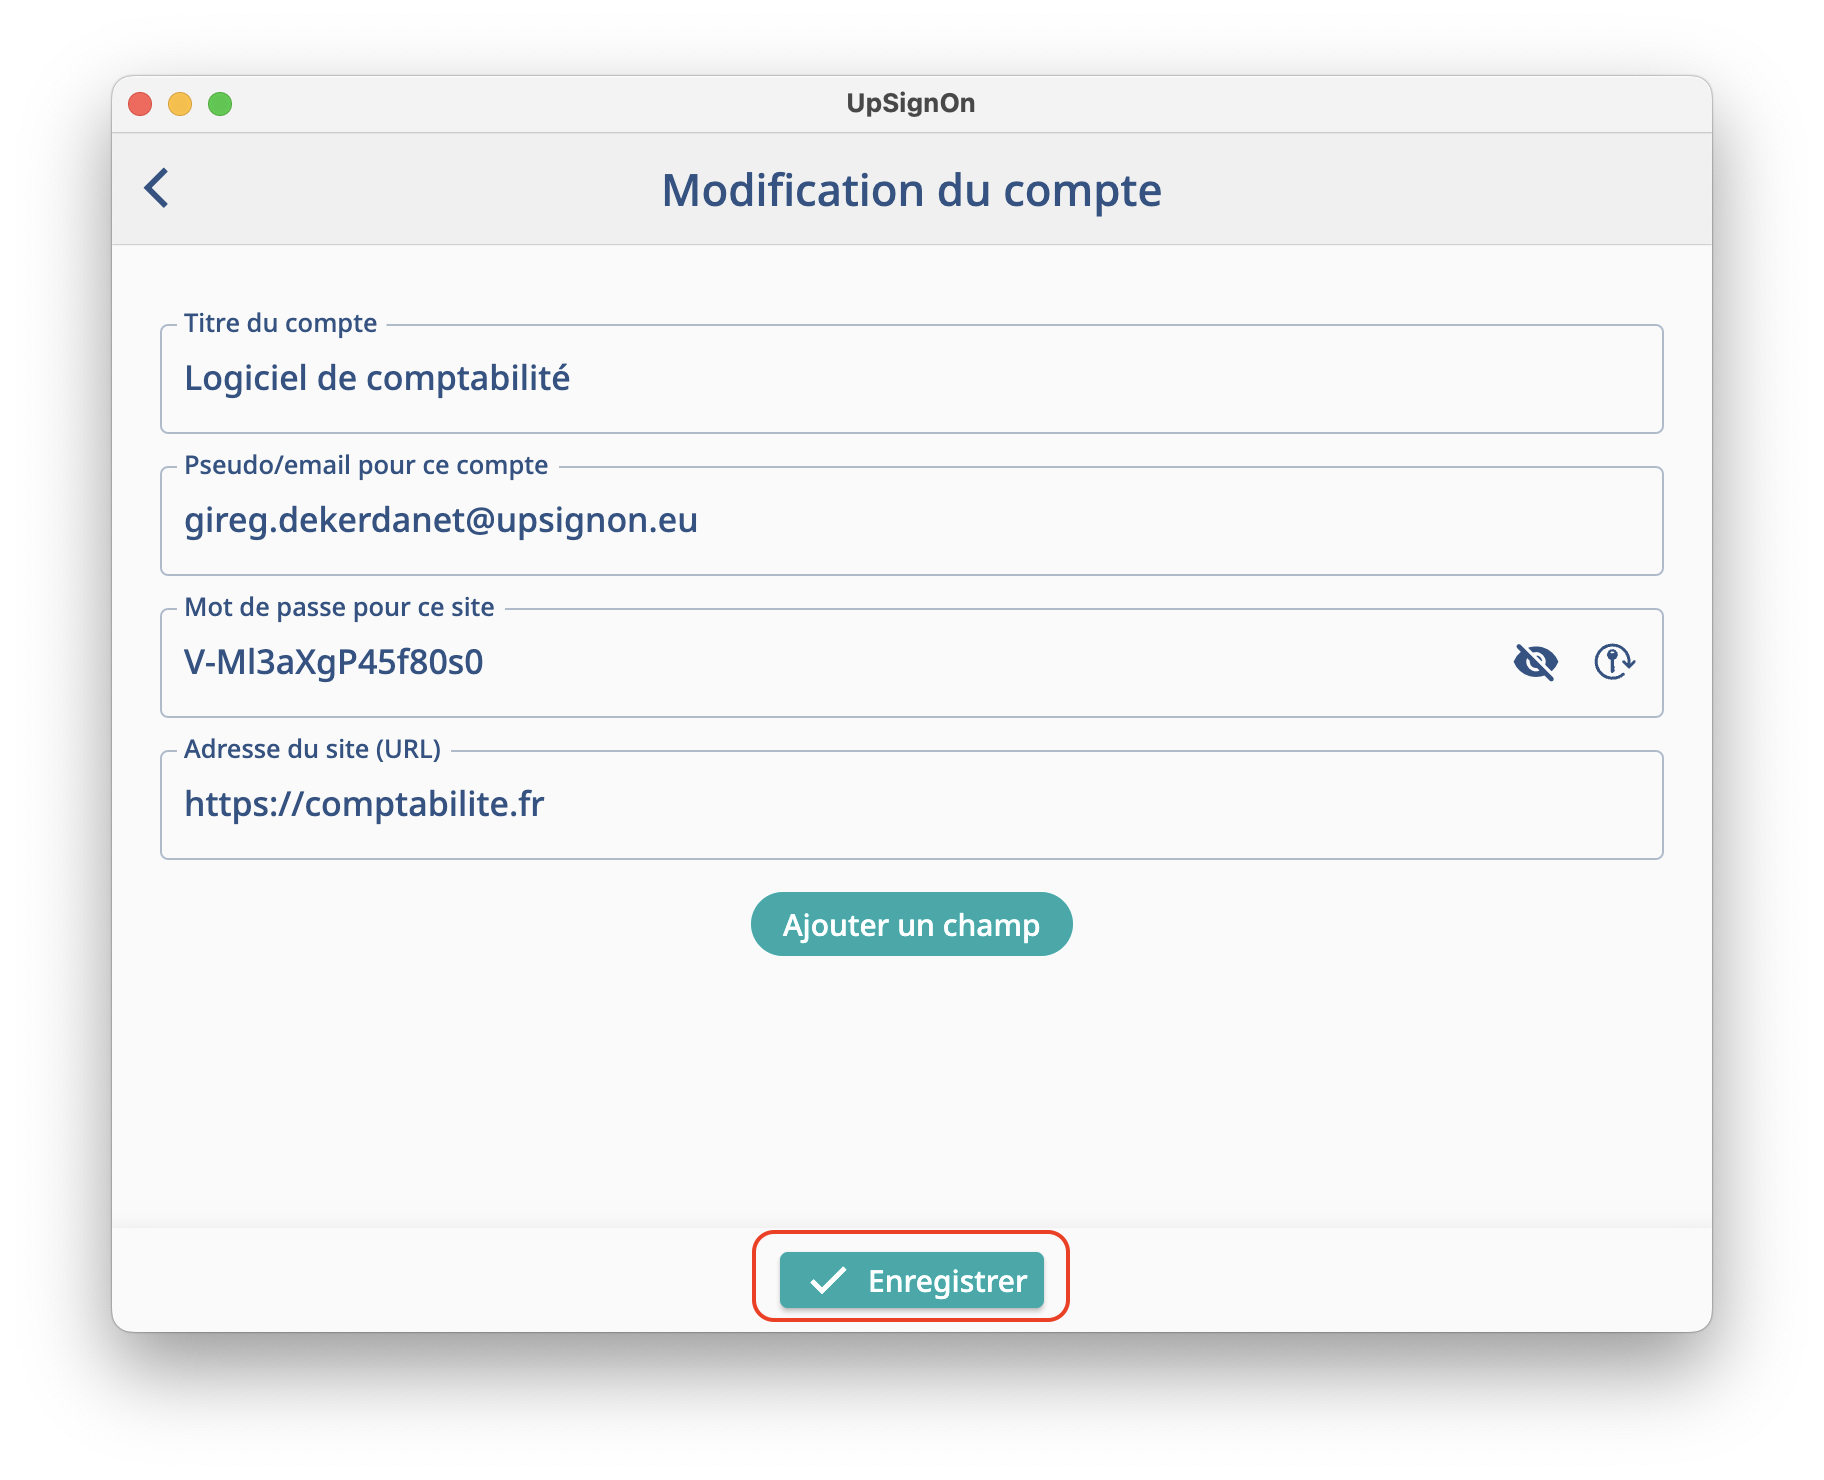The width and height of the screenshot is (1824, 1480).
Task: Click the Titre du compte label
Action: click(x=280, y=323)
